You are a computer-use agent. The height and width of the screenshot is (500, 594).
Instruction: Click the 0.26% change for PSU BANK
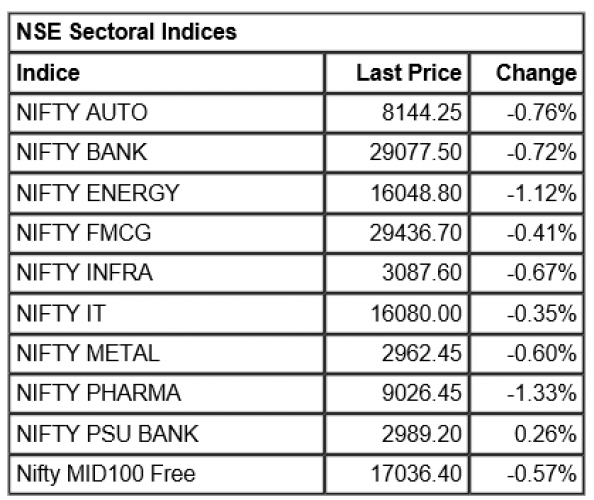(545, 434)
